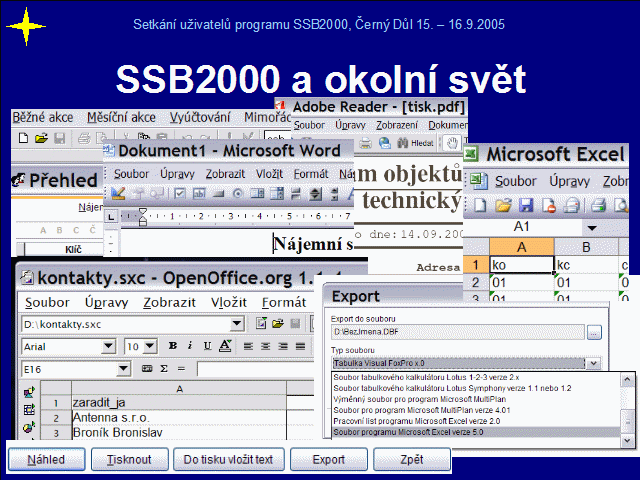The image size is (640, 480).
Task: Insert list box control in Word toolbar
Action: point(257,193)
